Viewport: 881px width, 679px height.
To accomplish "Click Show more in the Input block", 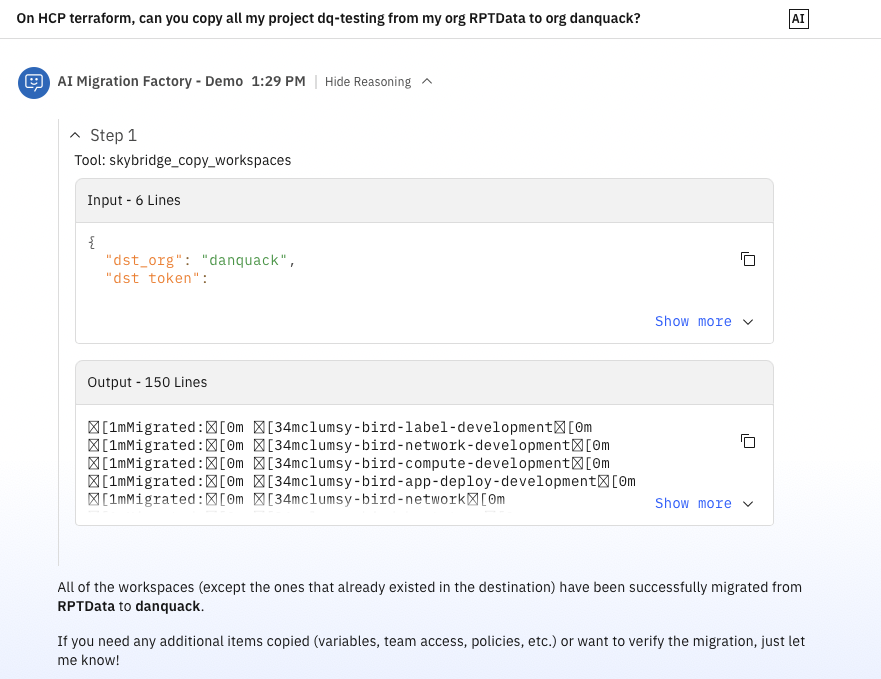I will 693,321.
